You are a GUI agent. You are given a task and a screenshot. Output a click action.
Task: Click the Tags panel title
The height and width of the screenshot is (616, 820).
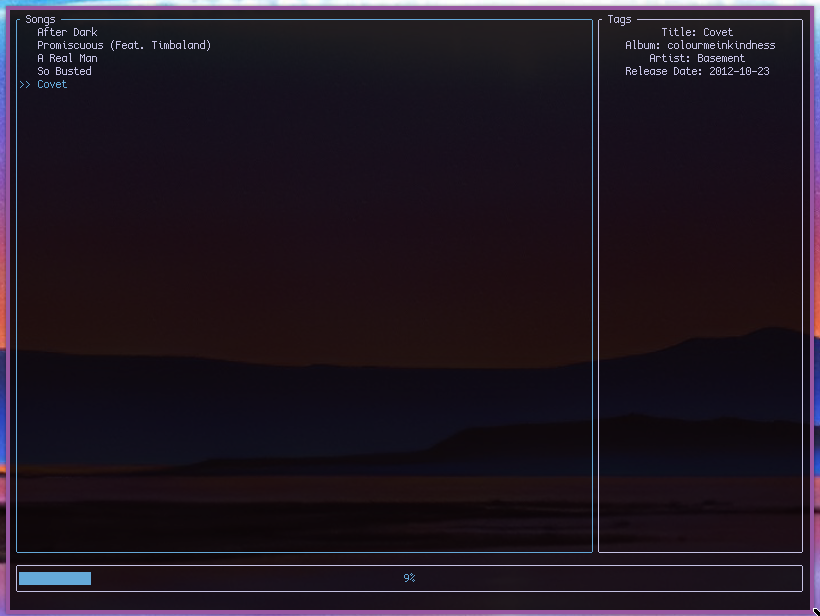click(x=619, y=19)
